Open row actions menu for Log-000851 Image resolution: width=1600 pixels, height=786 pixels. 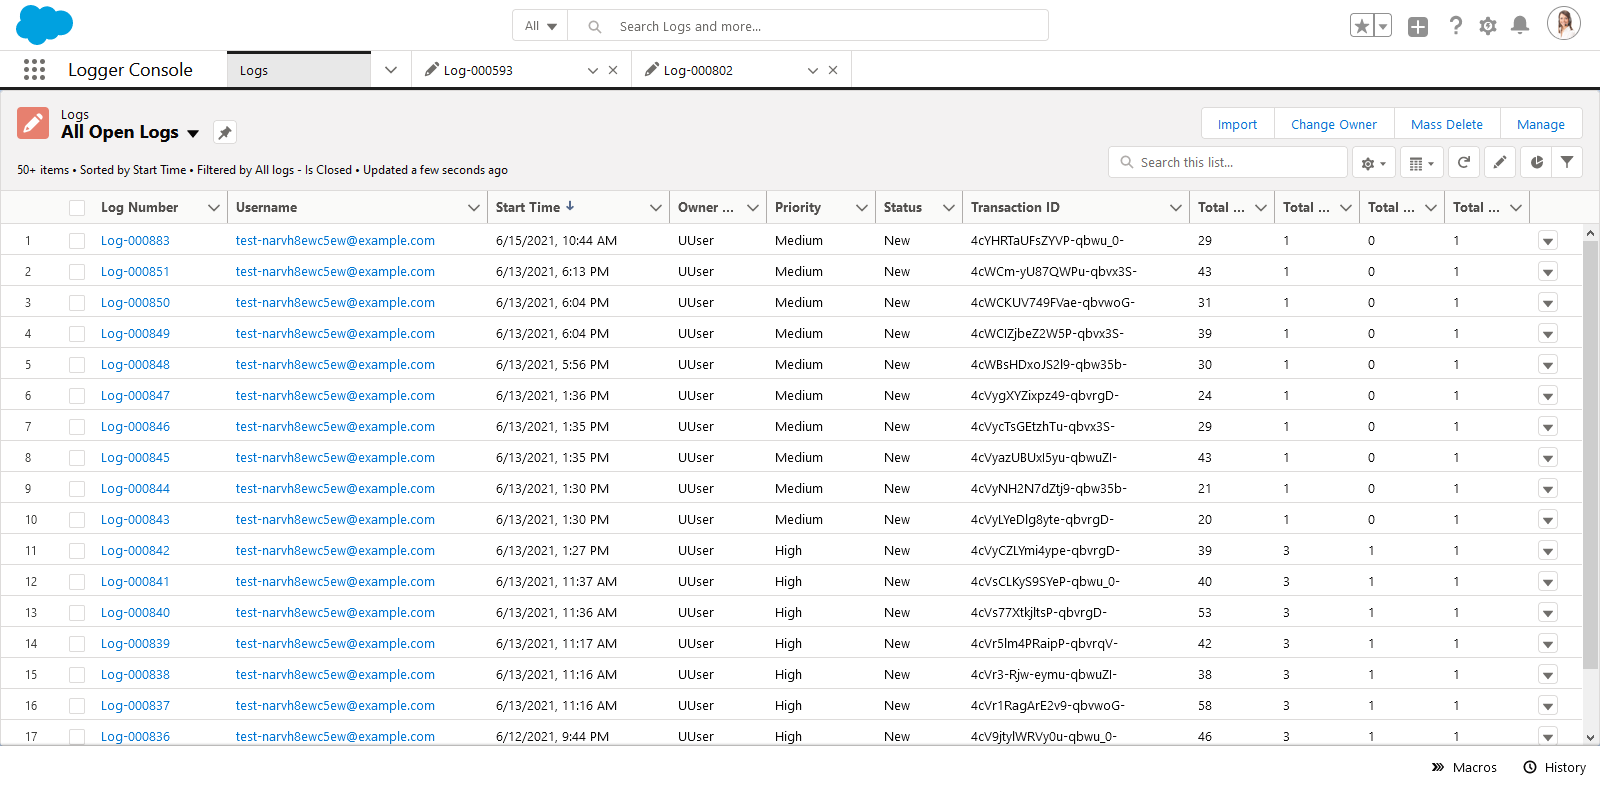pos(1548,272)
